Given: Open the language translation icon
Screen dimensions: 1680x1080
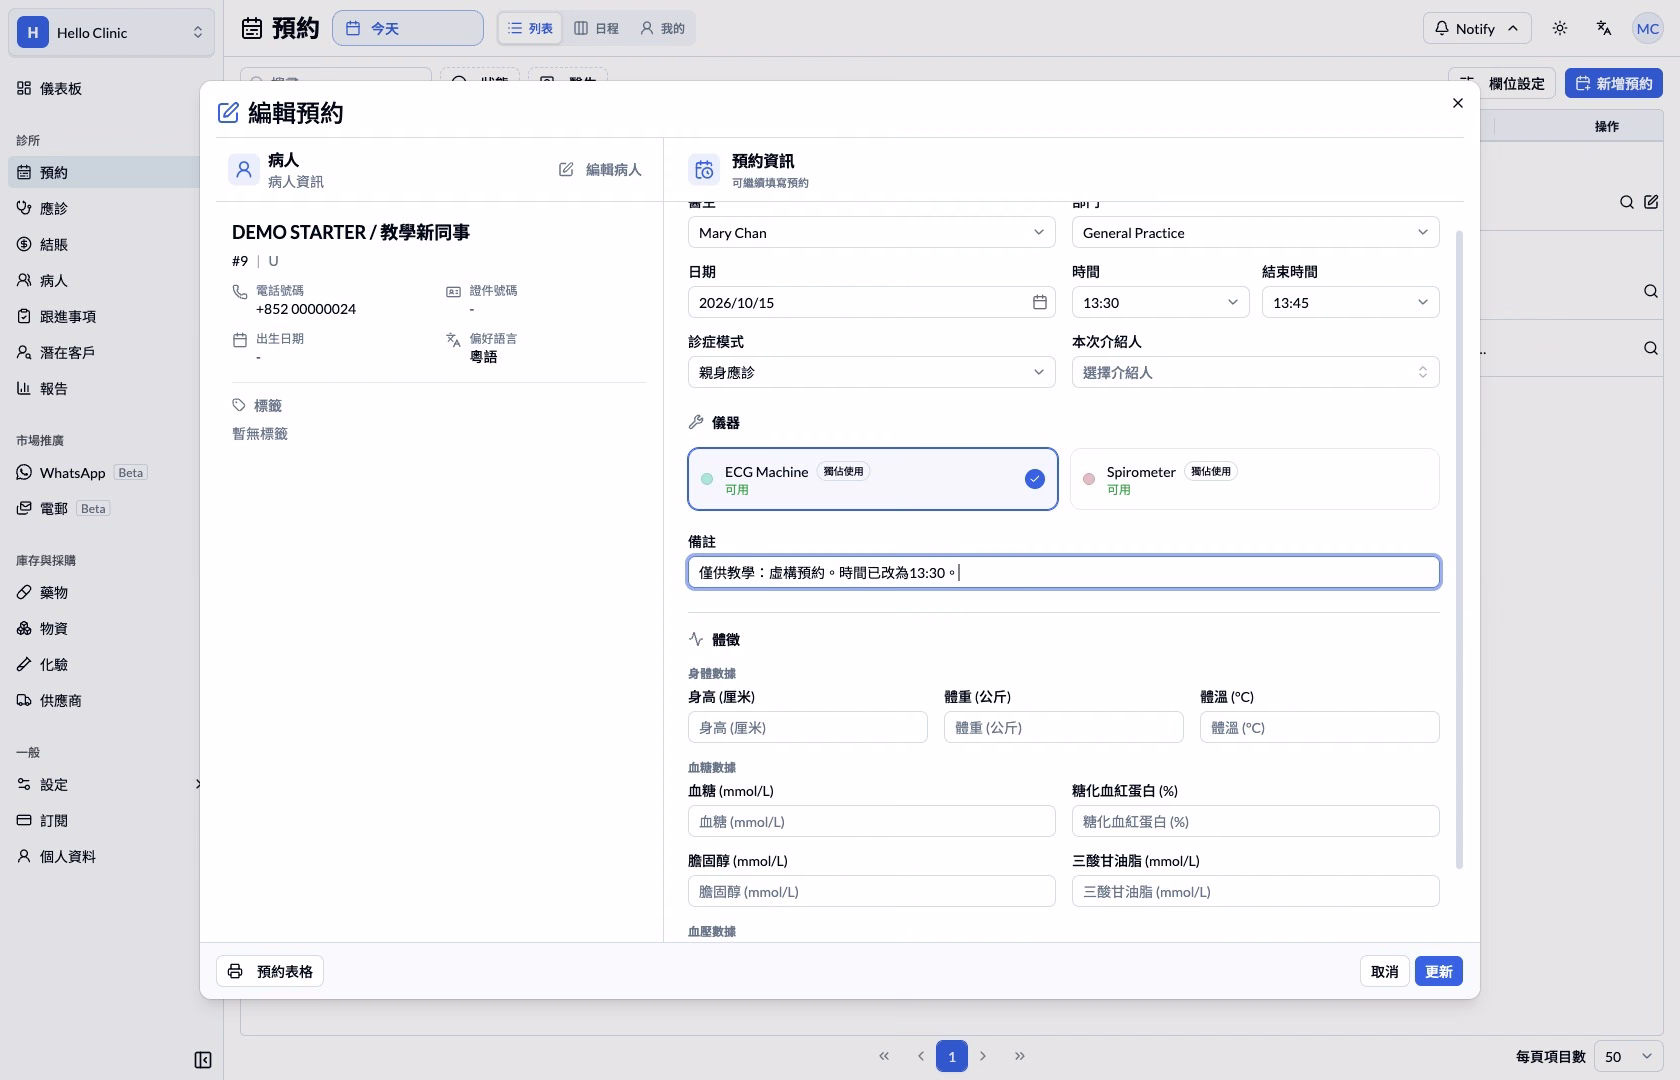Looking at the screenshot, I should click(1604, 28).
